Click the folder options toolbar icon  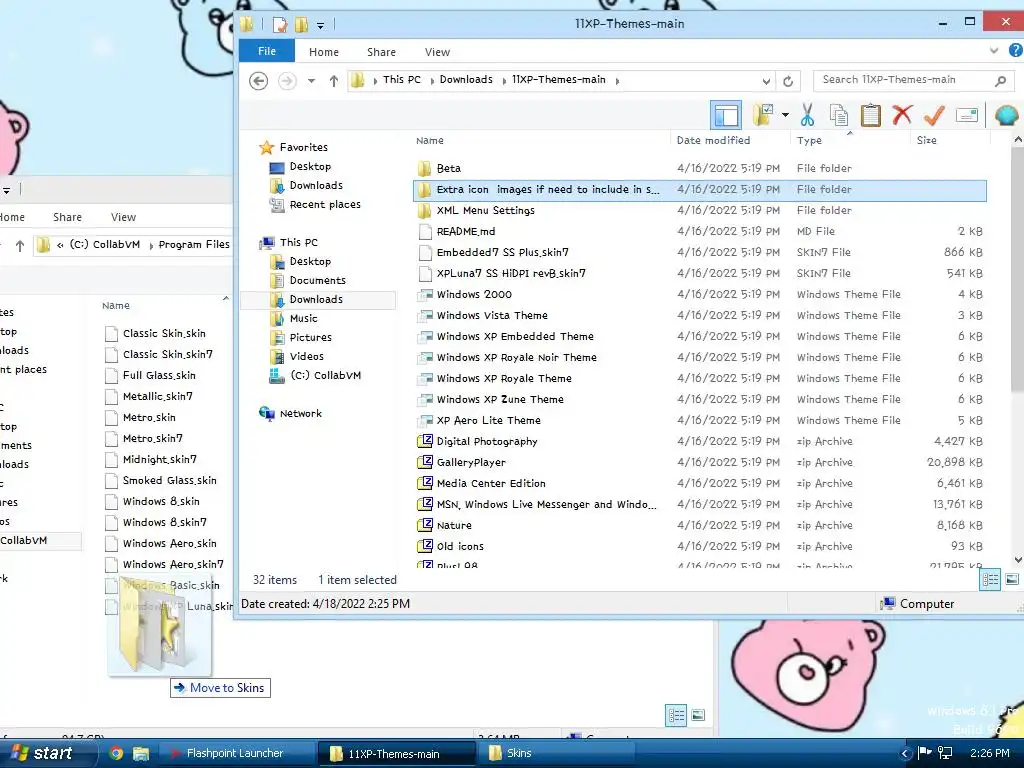(763, 116)
